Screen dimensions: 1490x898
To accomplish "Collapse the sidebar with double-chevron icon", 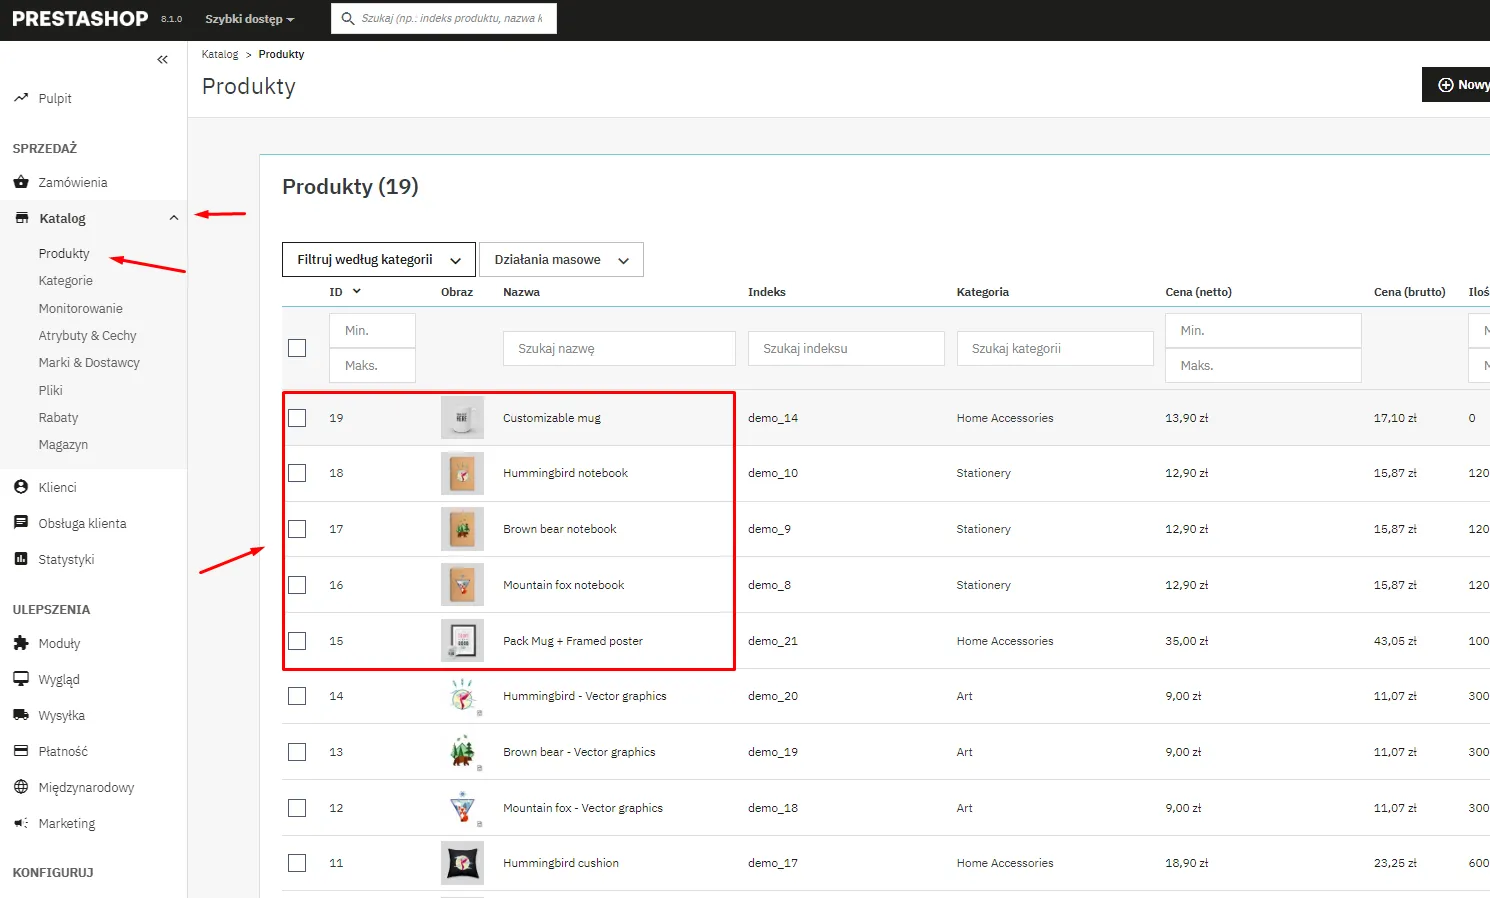I will (163, 60).
